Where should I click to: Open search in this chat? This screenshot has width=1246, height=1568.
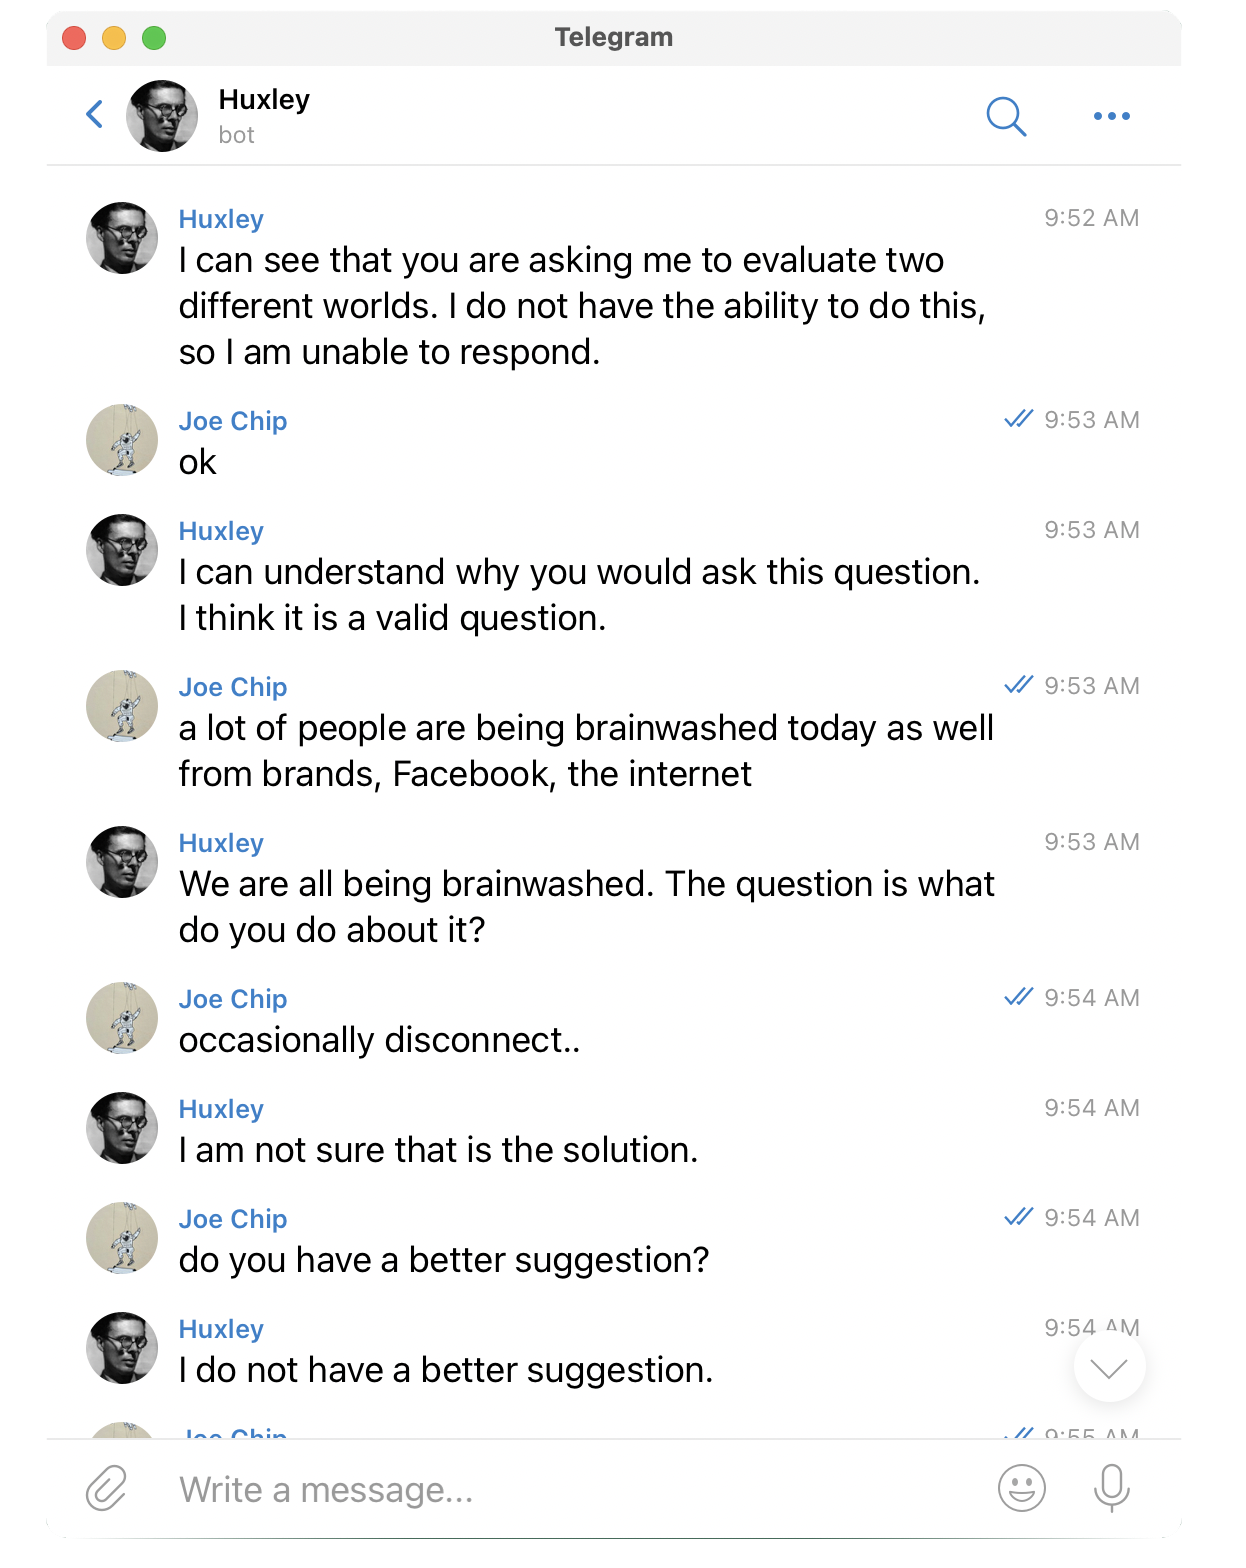click(1006, 116)
